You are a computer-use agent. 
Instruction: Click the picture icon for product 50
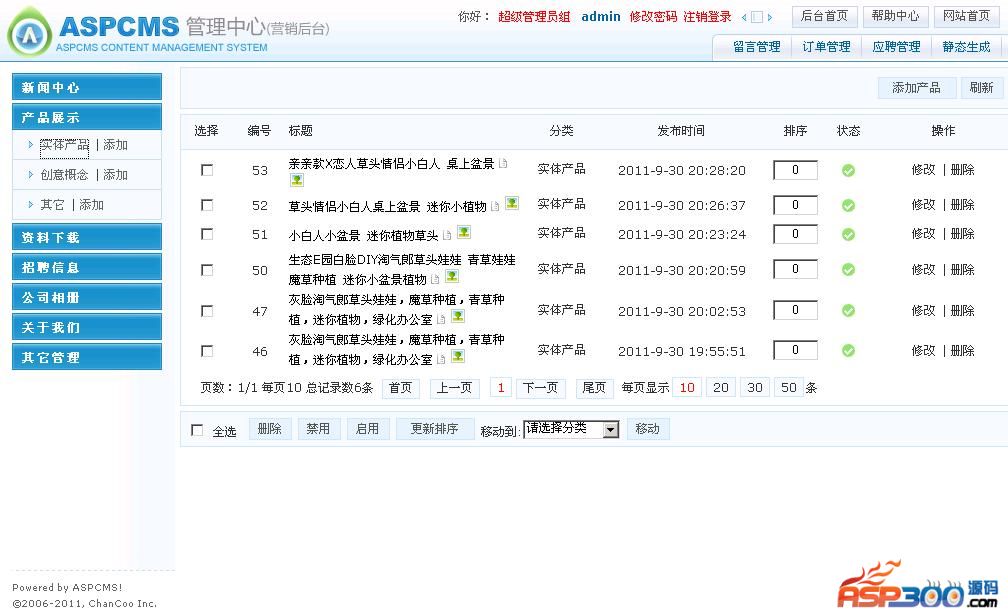click(x=452, y=276)
